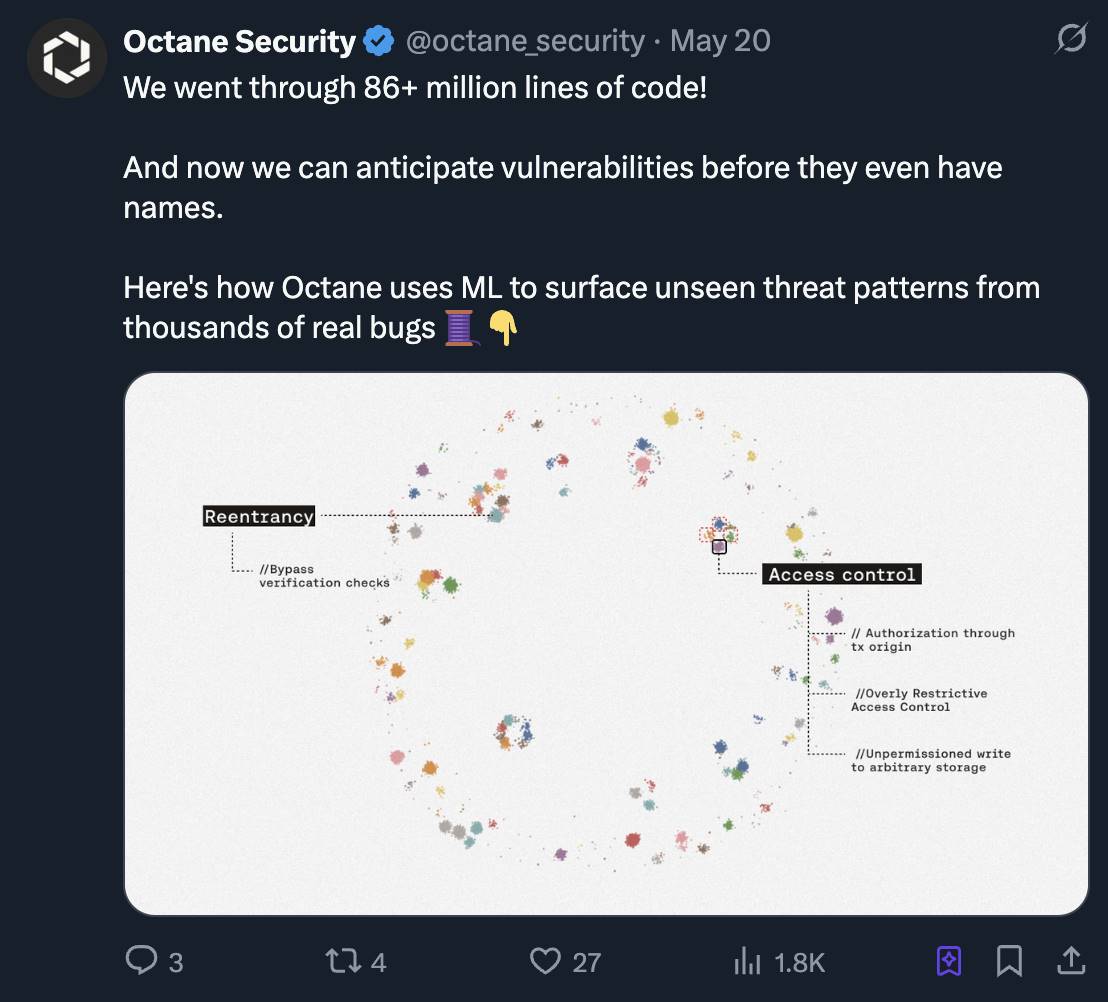Click the Access control label in image
1108x1002 pixels.
(842, 574)
